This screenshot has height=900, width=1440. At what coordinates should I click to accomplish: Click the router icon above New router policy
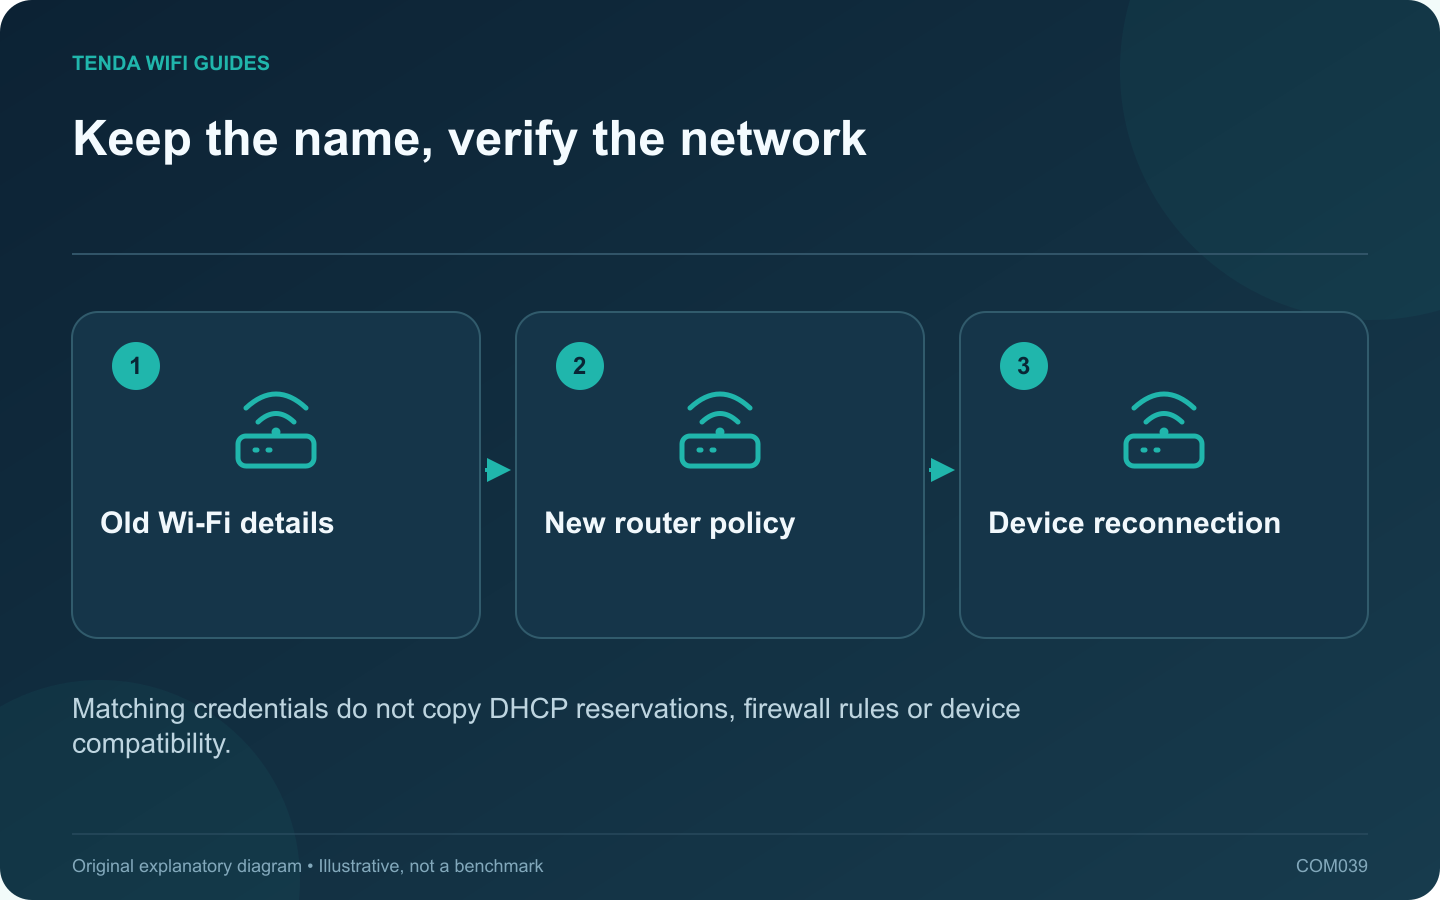pyautogui.click(x=720, y=430)
